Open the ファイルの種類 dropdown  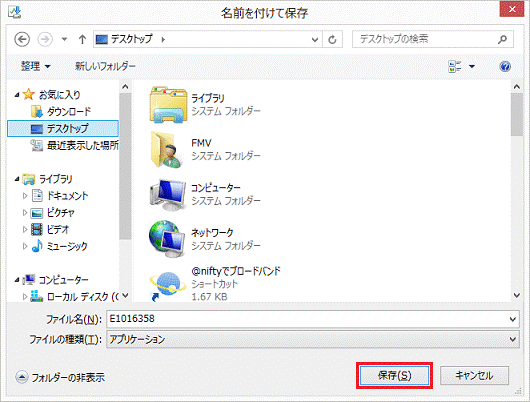313,339
